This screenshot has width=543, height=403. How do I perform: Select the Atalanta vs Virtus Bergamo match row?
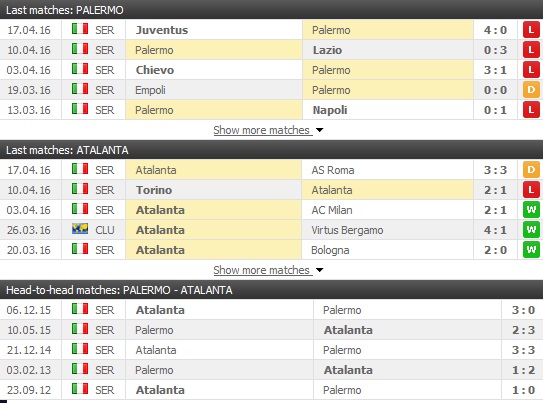(x=272, y=230)
